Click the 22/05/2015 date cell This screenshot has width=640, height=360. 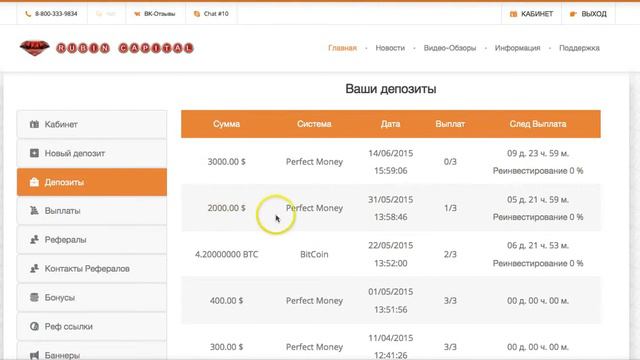pos(391,246)
